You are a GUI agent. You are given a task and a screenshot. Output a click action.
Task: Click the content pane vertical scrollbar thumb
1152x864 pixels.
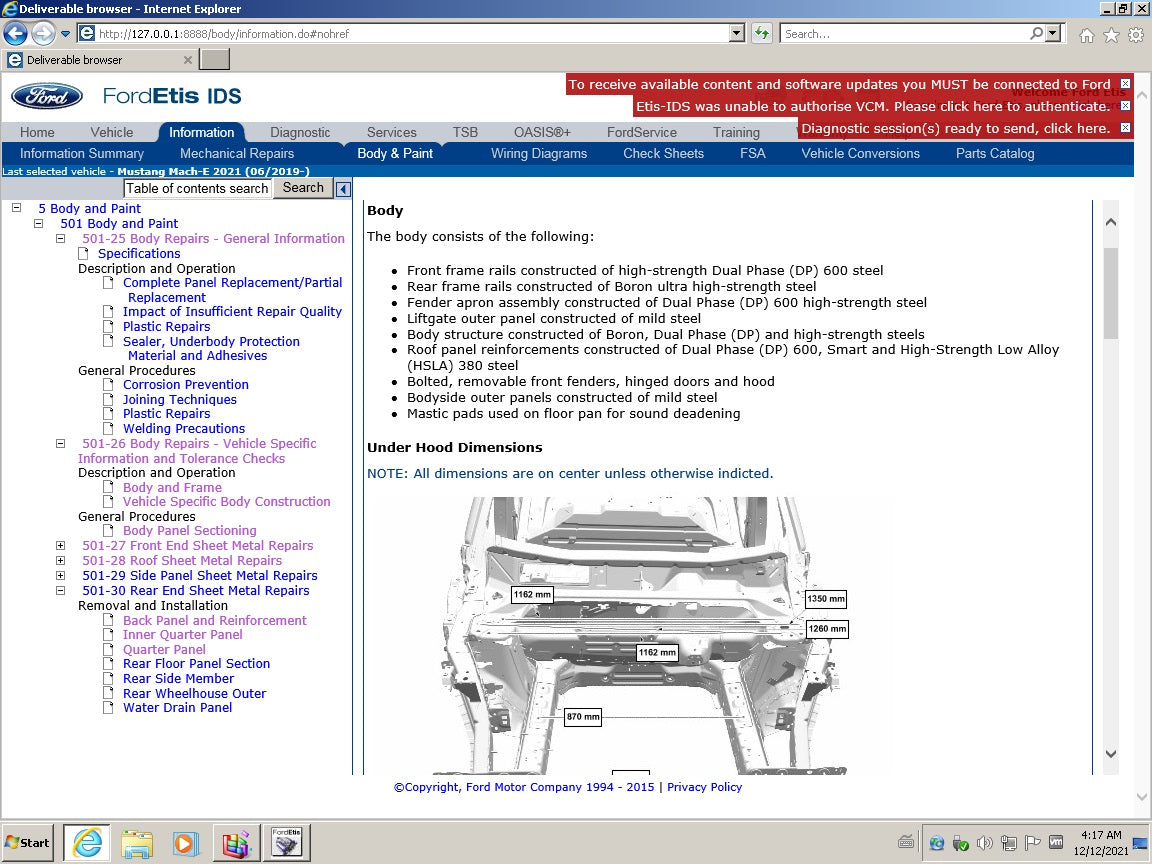click(1111, 293)
